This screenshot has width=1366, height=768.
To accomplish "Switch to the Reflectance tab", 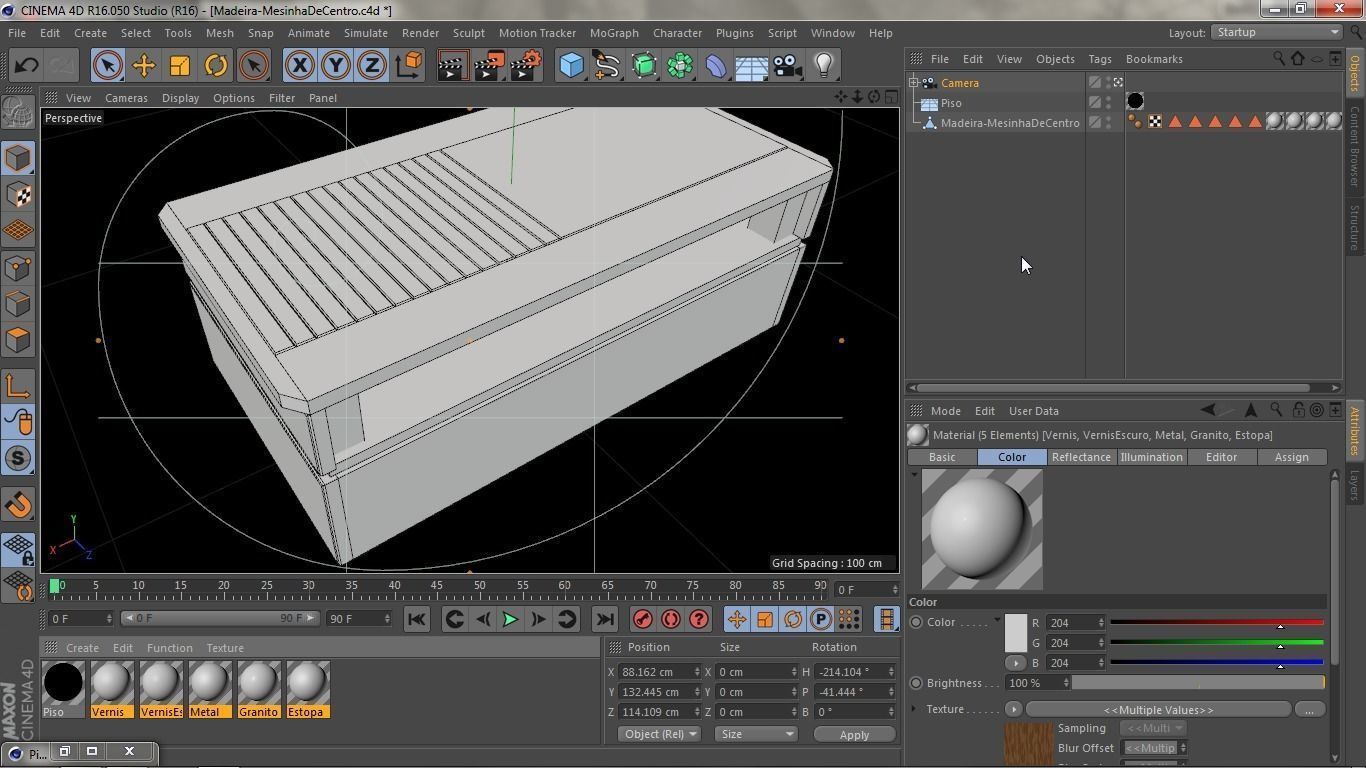I will (1081, 457).
